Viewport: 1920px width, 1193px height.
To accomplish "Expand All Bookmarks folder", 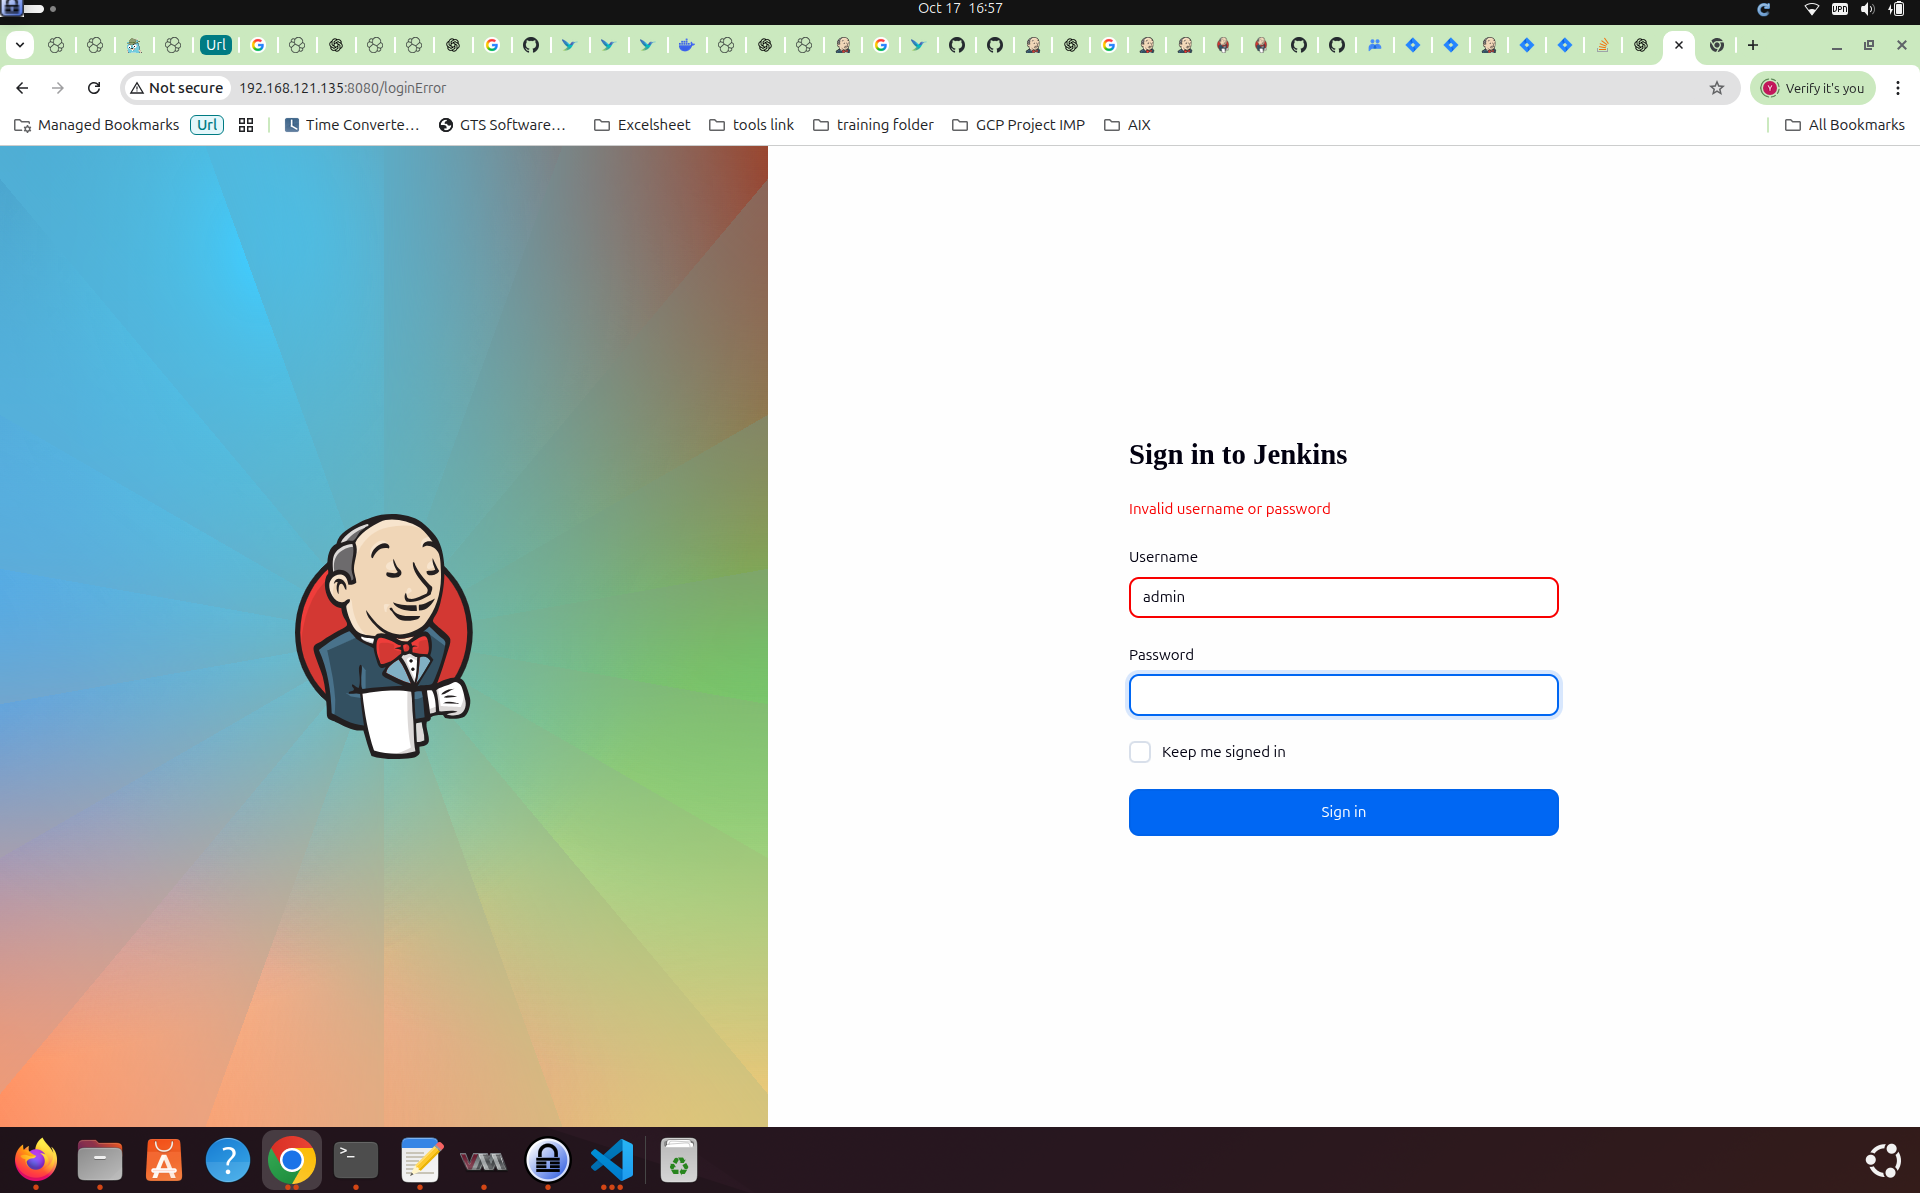I will click(x=1844, y=125).
